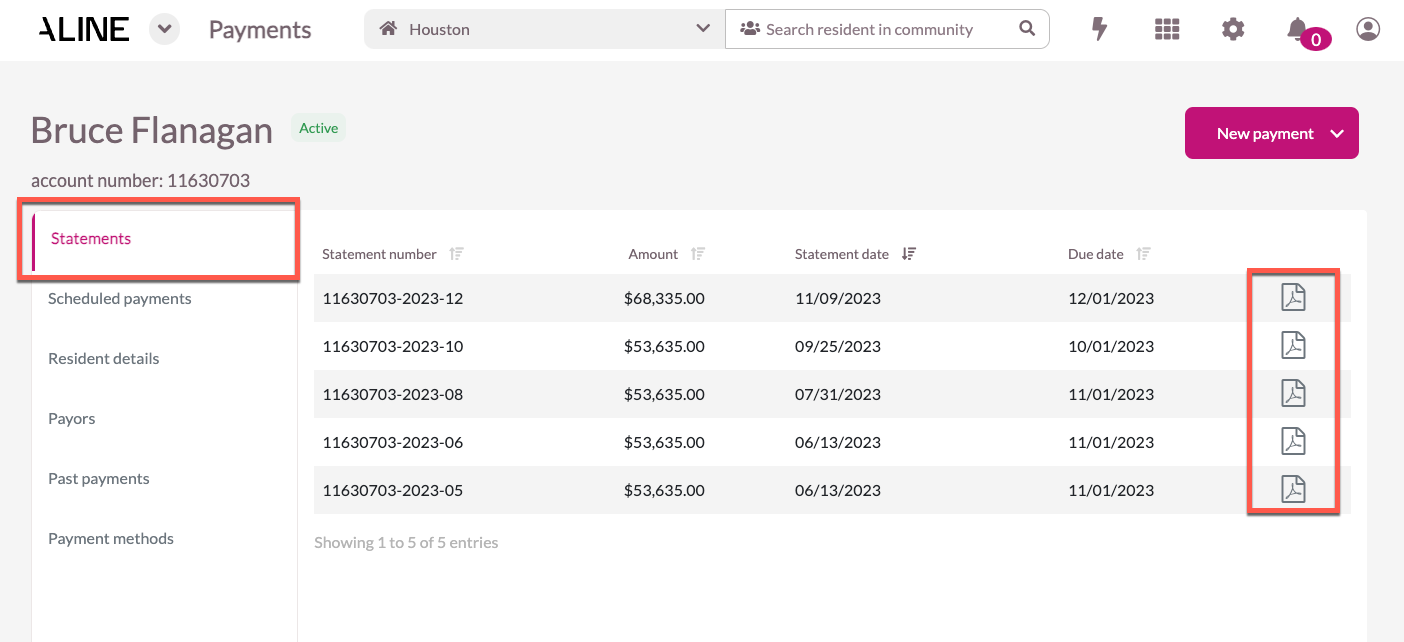Sort by Statement number column icon
1404x642 pixels.
456,254
